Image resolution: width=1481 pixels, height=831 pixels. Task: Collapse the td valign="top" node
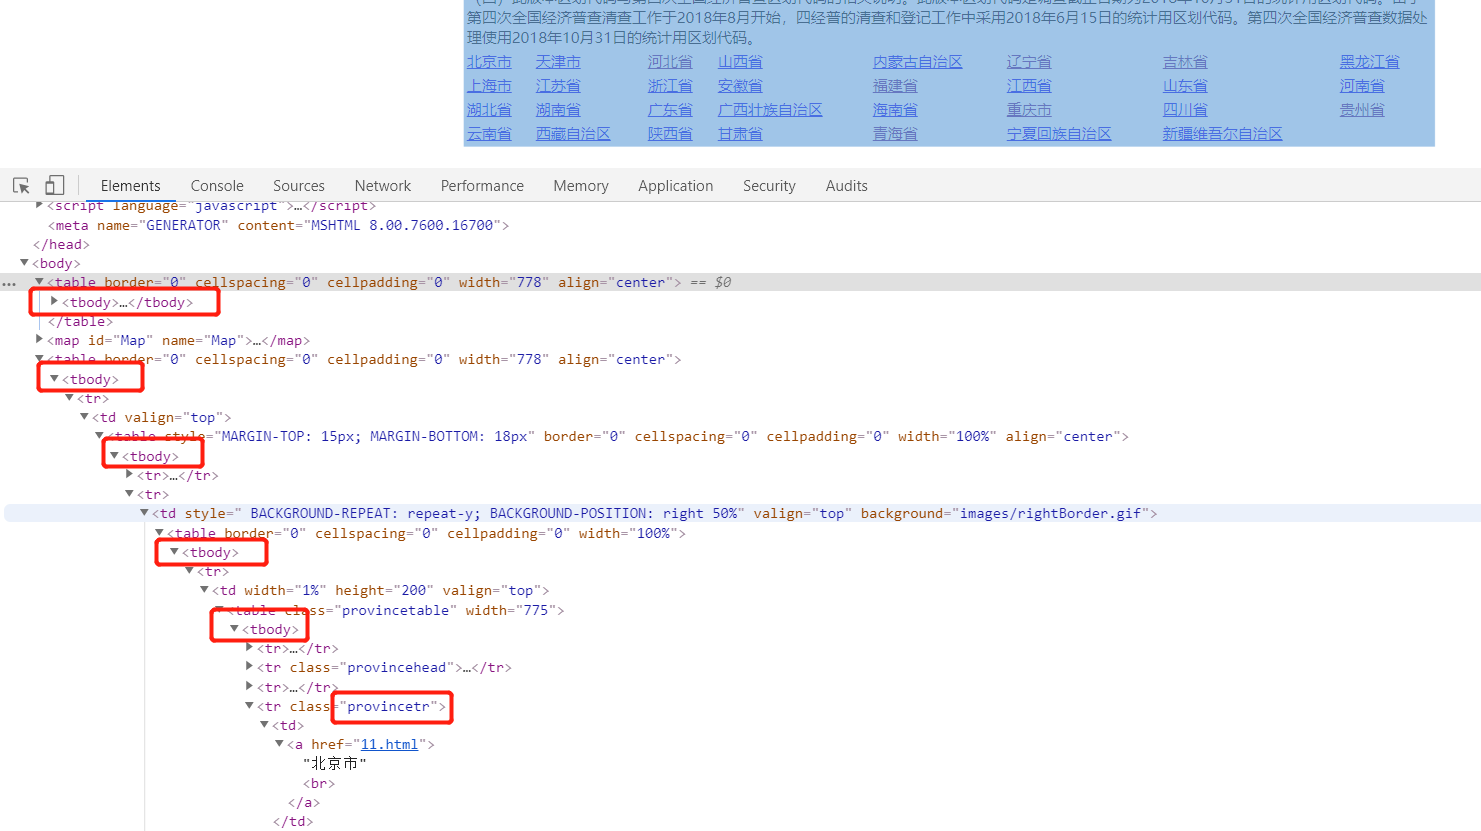click(x=84, y=417)
